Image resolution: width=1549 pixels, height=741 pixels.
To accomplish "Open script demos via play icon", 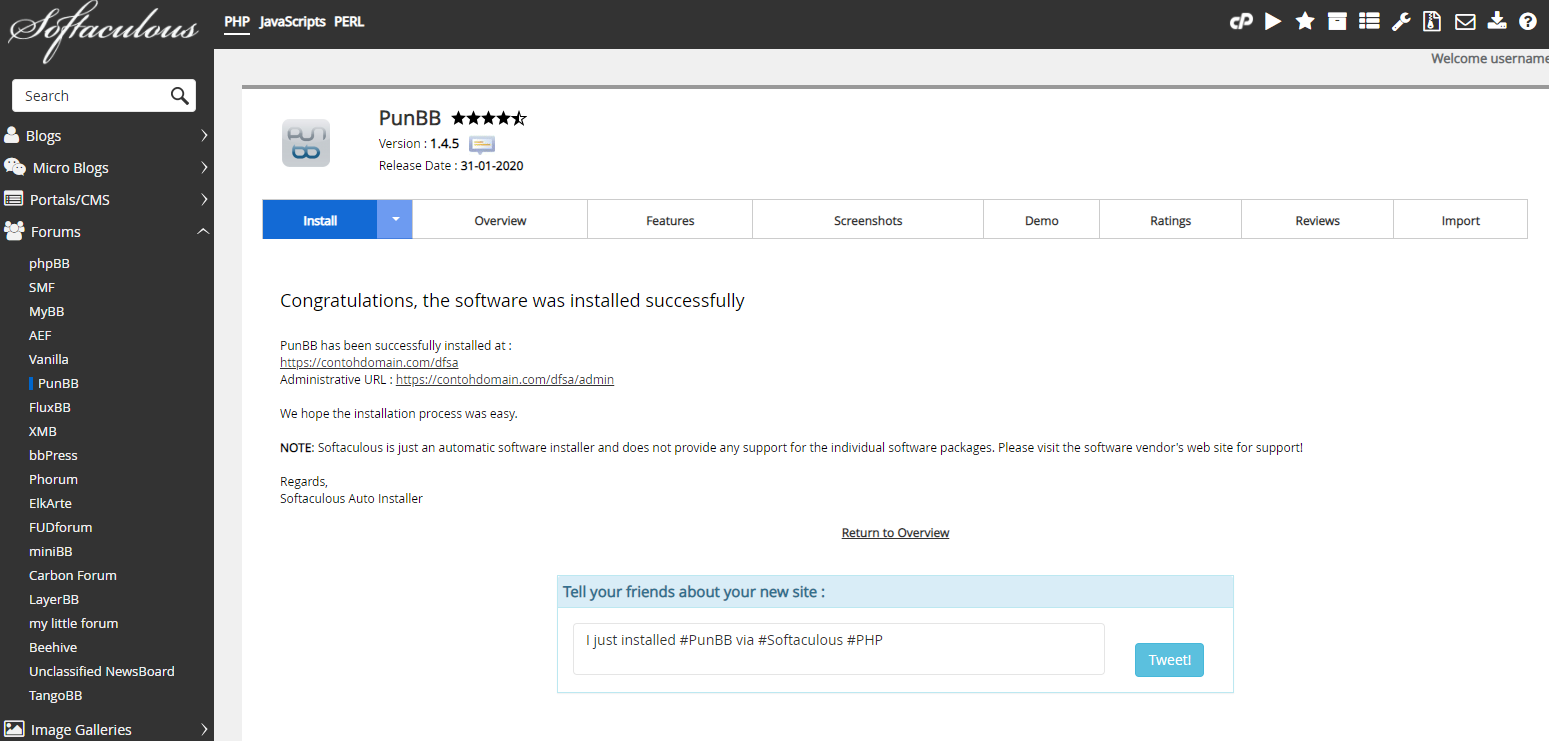I will 1273,21.
